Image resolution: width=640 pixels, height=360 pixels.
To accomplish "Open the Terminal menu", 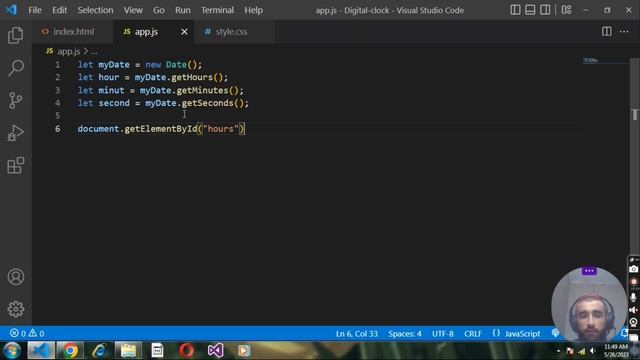I will coord(217,10).
